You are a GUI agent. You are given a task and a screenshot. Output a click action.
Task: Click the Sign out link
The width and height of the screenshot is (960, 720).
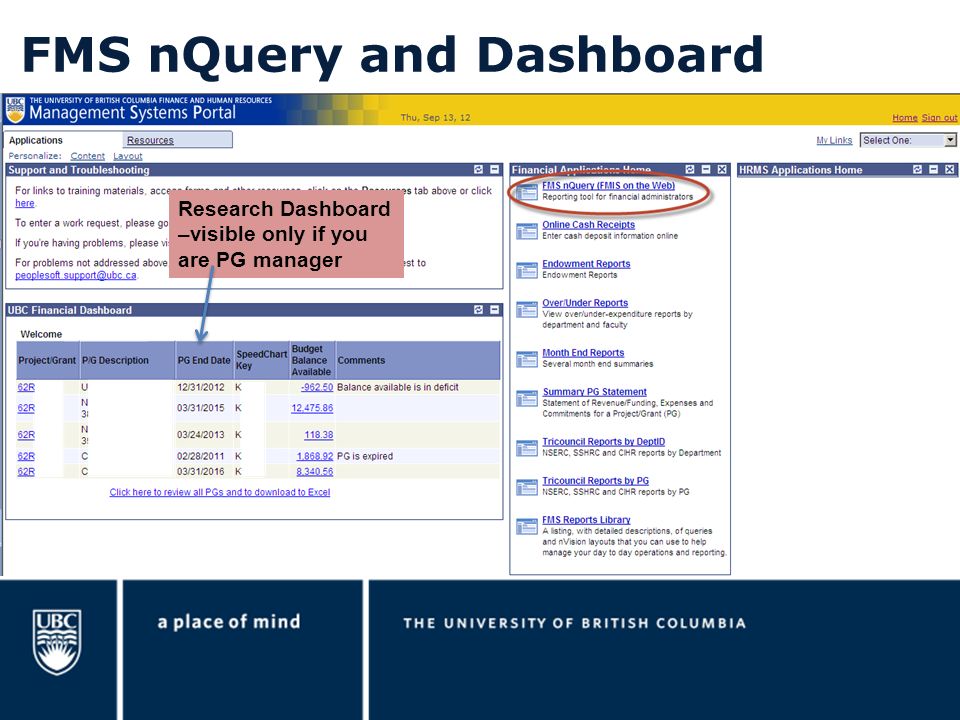pos(939,118)
